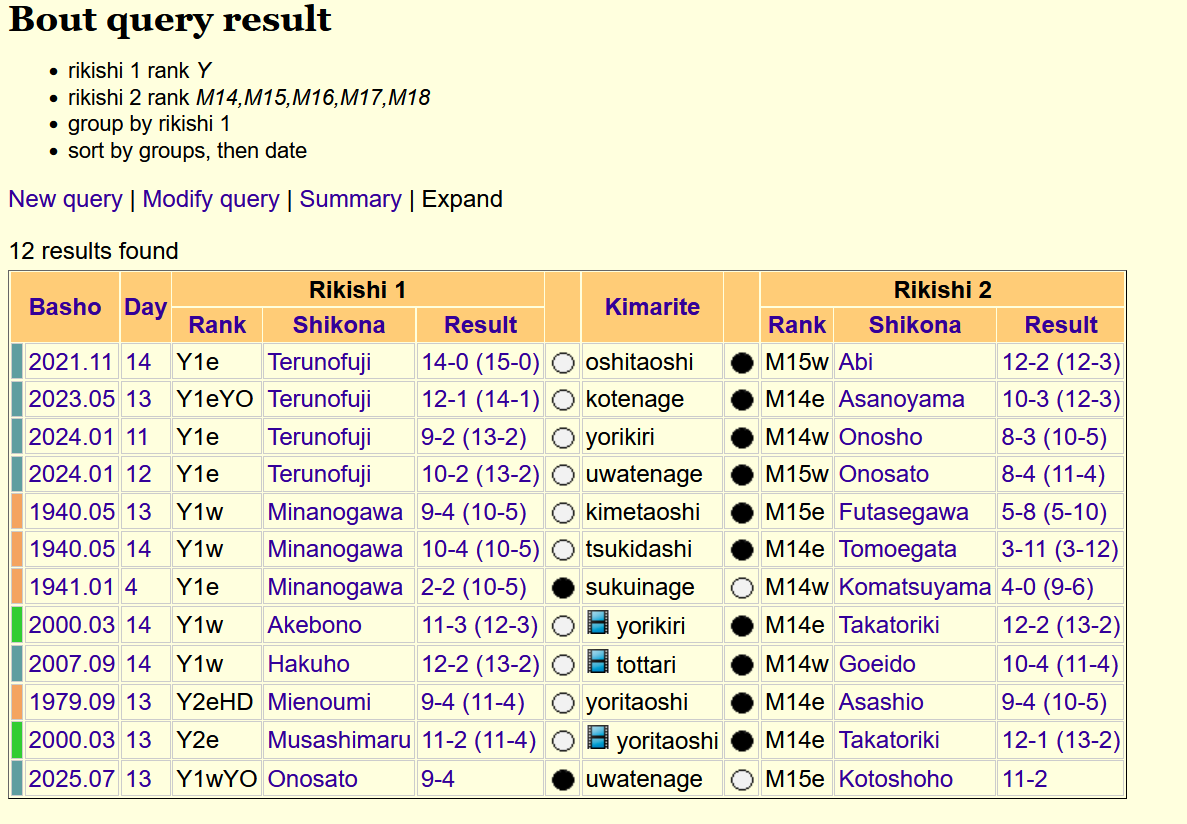Open the Asanoyama rikishi link

901,399
